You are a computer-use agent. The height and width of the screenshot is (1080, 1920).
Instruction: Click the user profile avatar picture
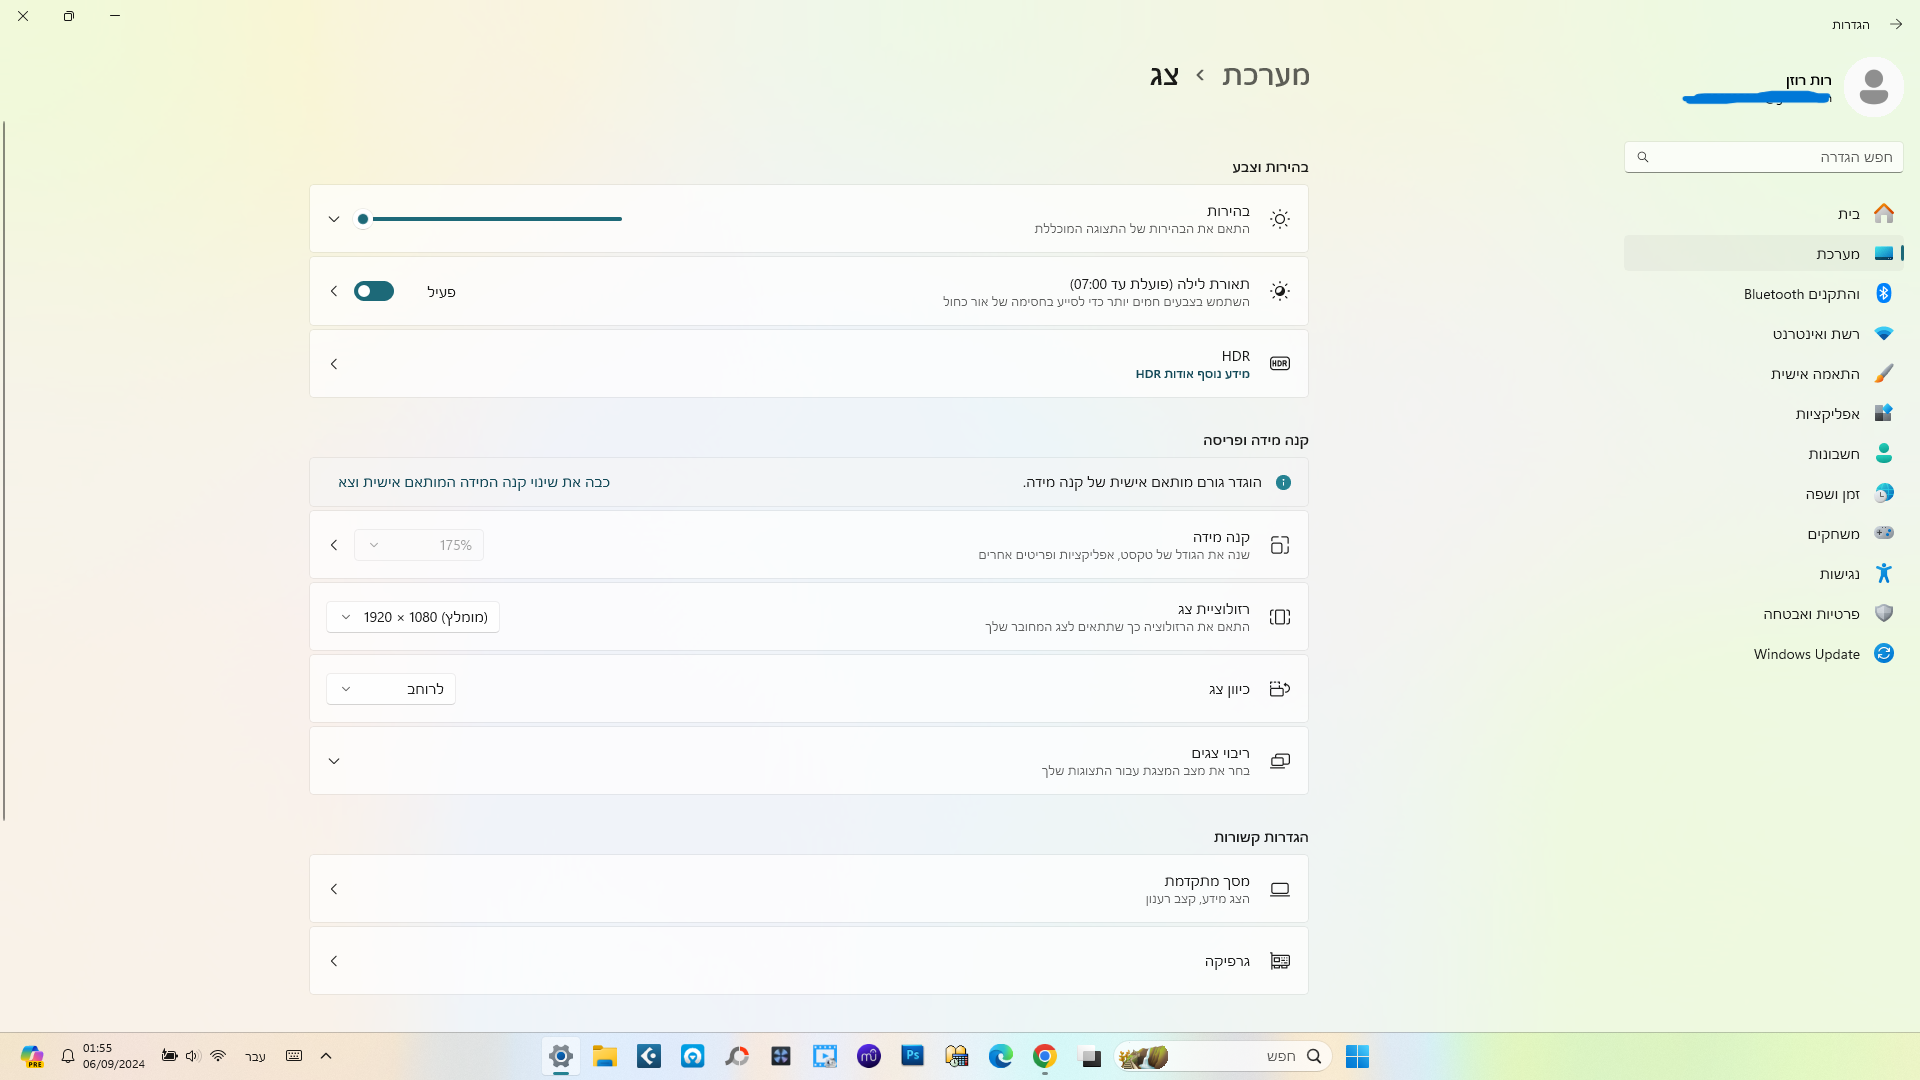click(x=1873, y=87)
